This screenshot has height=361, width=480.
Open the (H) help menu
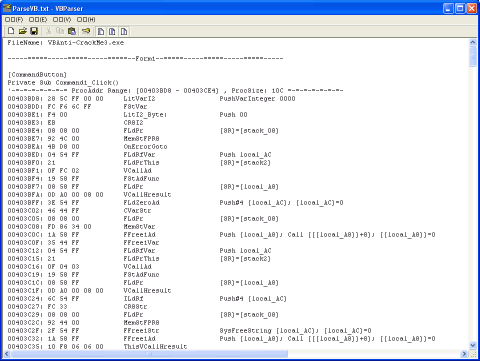(x=86, y=20)
